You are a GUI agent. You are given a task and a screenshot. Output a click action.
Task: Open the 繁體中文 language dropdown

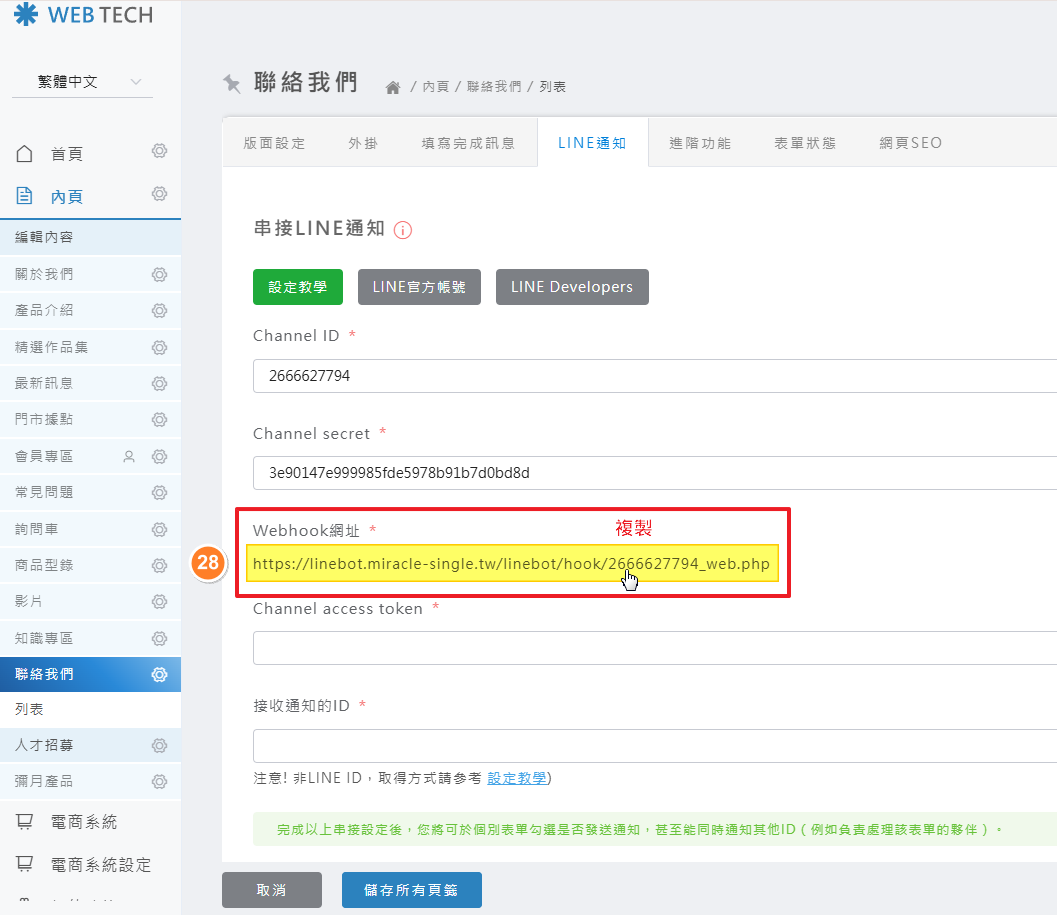coord(82,82)
